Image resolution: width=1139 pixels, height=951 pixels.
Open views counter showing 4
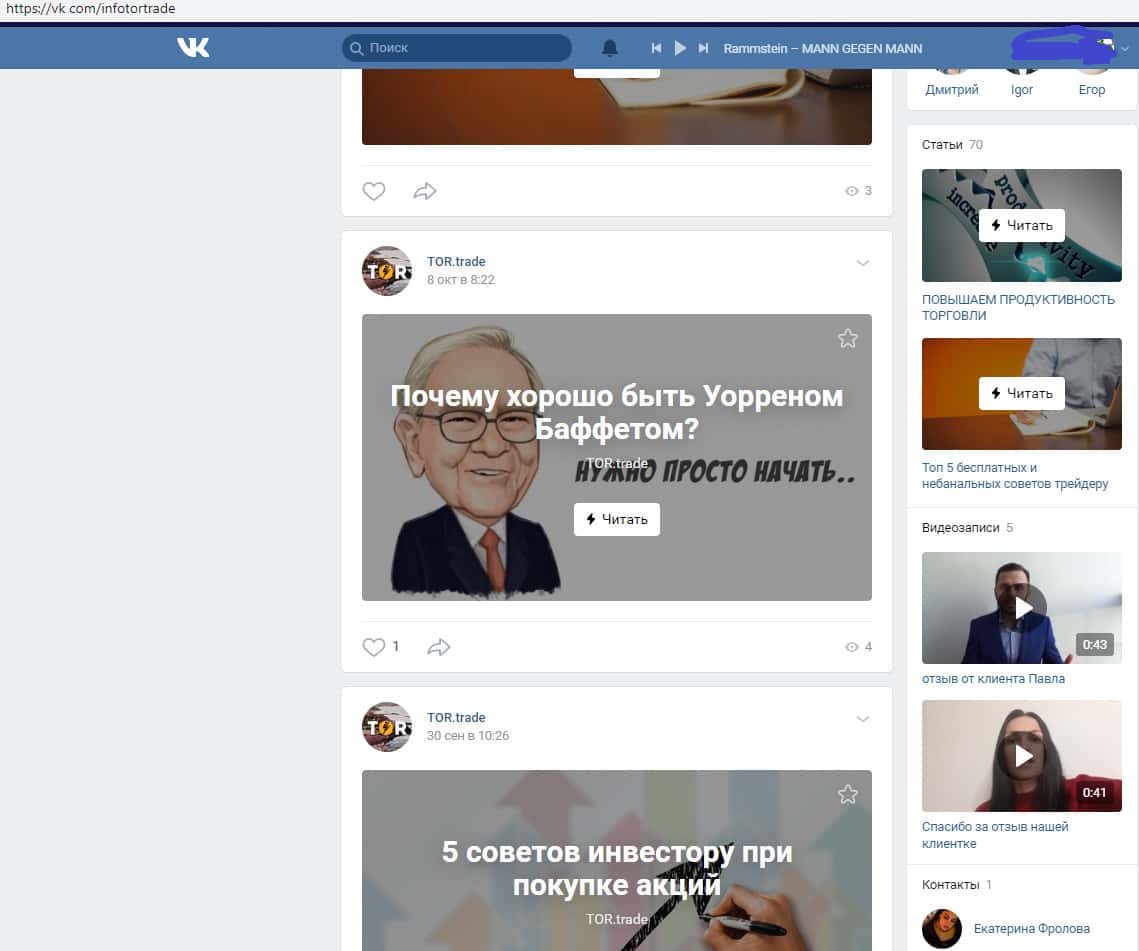click(x=858, y=647)
